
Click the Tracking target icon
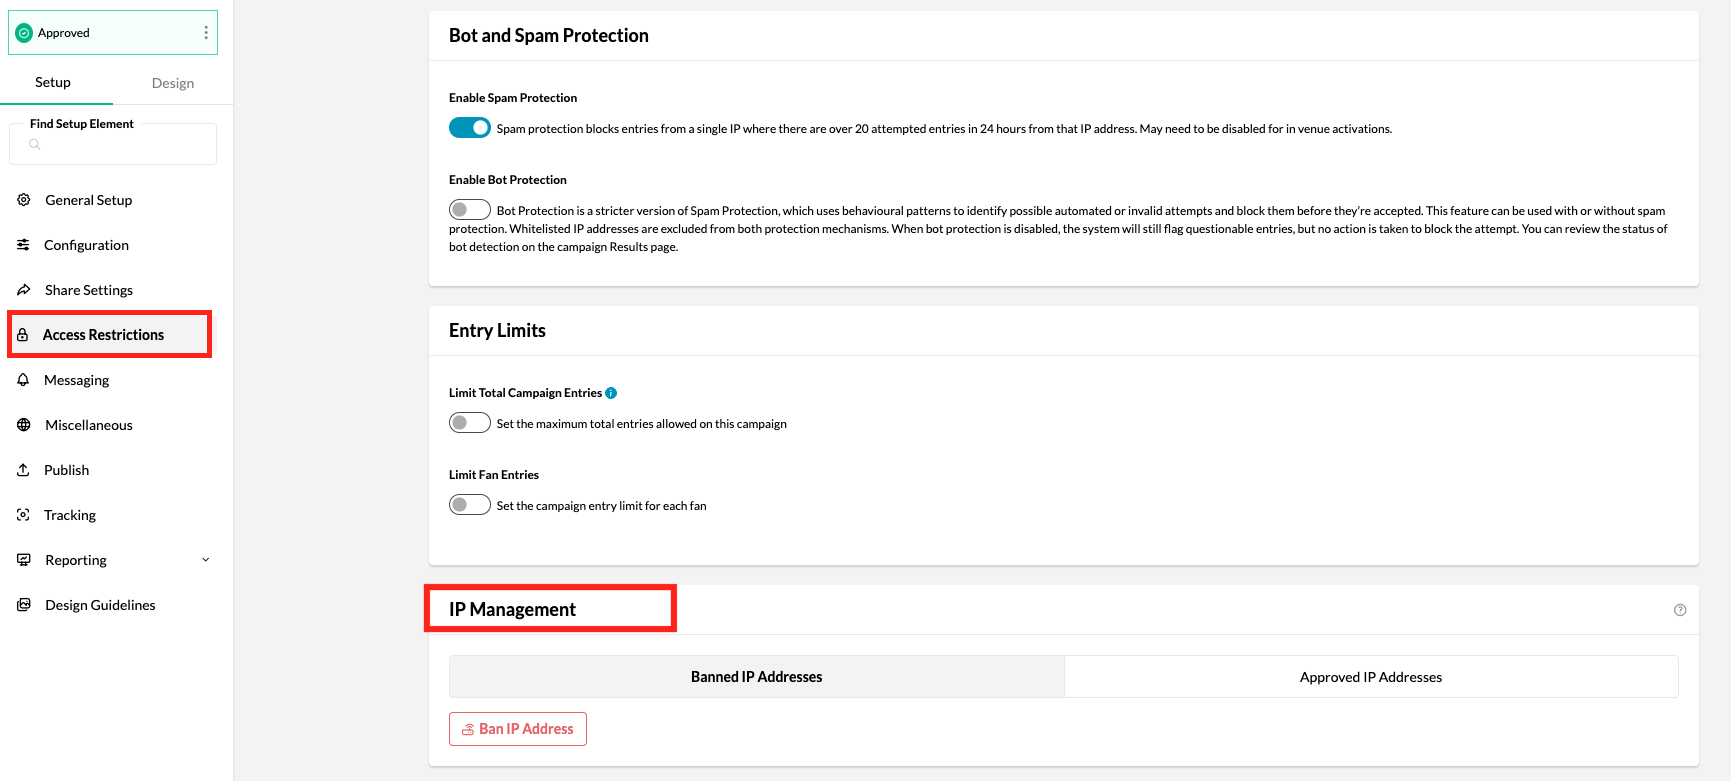pyautogui.click(x=24, y=515)
